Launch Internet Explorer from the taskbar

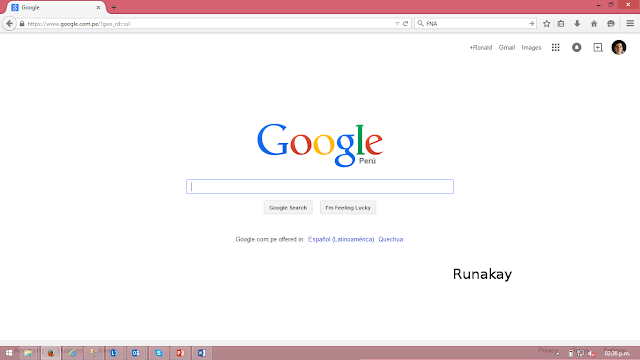[x=73, y=353]
